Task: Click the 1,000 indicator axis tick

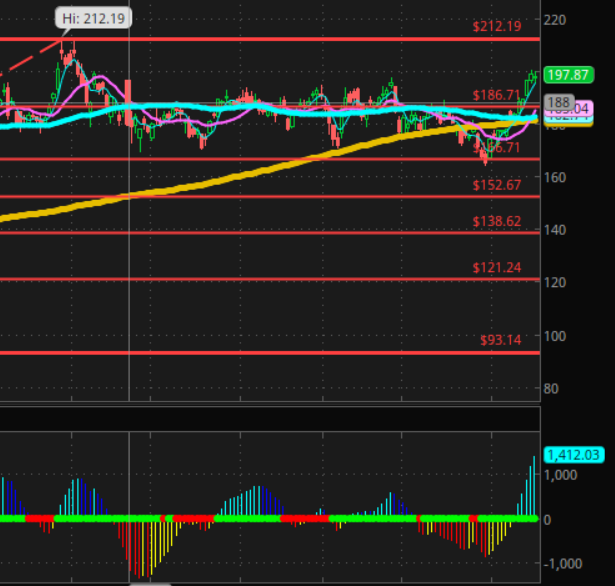Action: click(560, 475)
